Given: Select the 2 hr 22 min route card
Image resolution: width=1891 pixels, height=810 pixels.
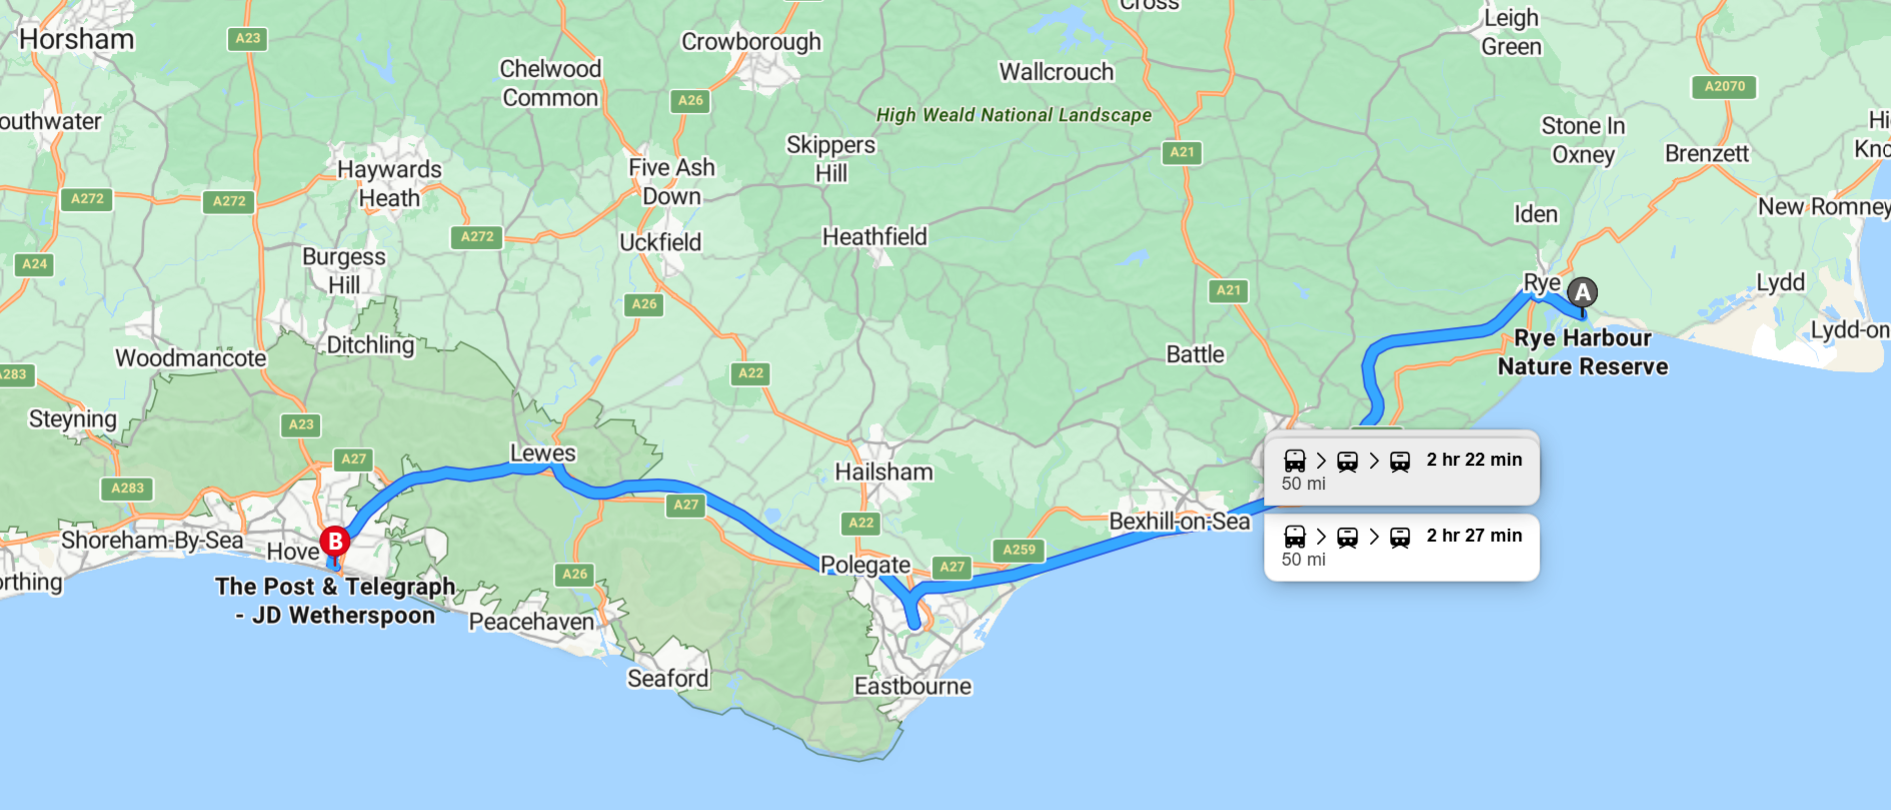Looking at the screenshot, I should tap(1401, 470).
